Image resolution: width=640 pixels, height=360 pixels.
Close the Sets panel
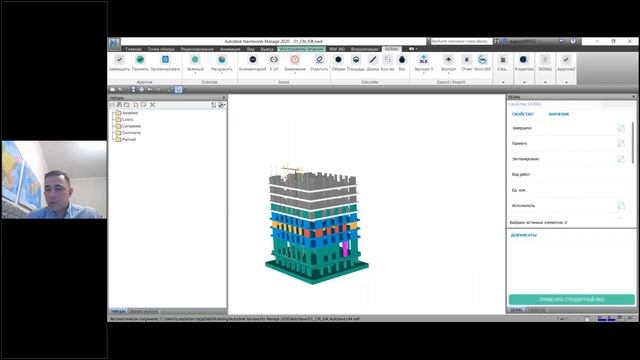coord(224,98)
